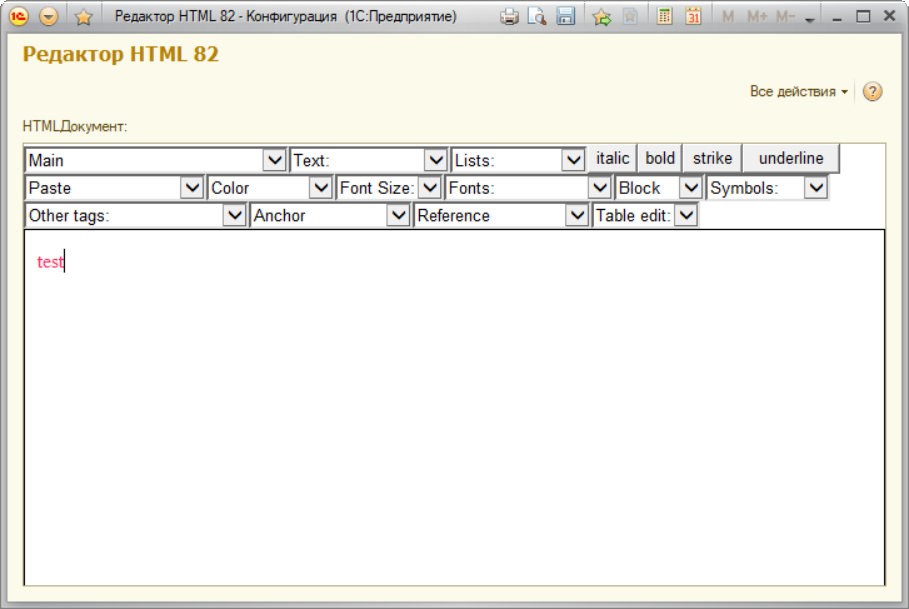
Task: Click the star favorites icon in title bar
Action: click(x=83, y=17)
